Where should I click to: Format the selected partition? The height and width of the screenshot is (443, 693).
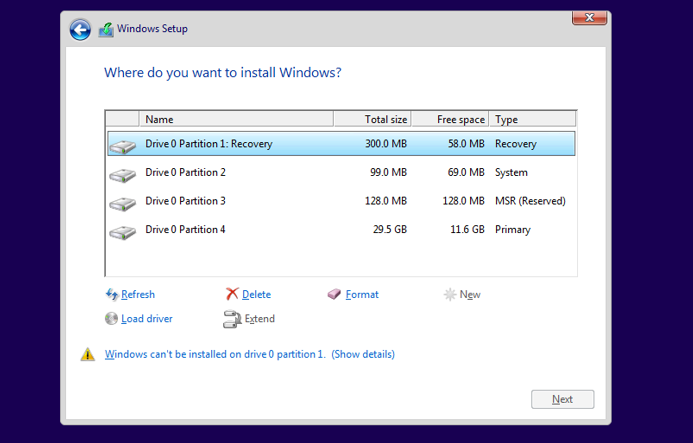pos(362,294)
